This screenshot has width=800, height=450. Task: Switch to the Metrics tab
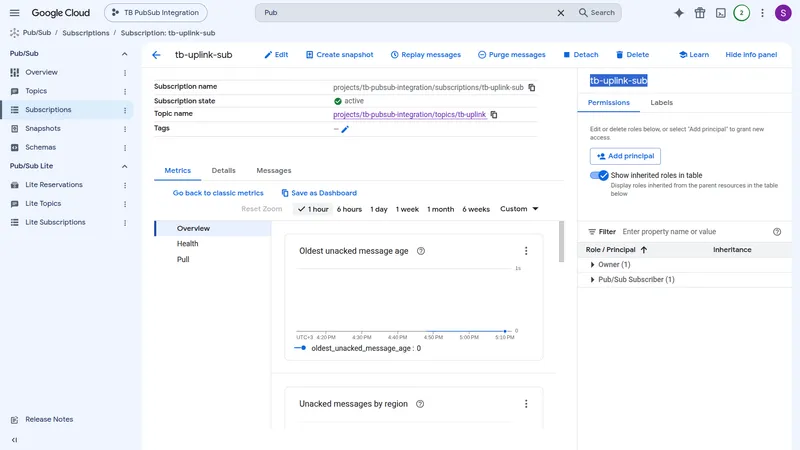[x=178, y=170]
